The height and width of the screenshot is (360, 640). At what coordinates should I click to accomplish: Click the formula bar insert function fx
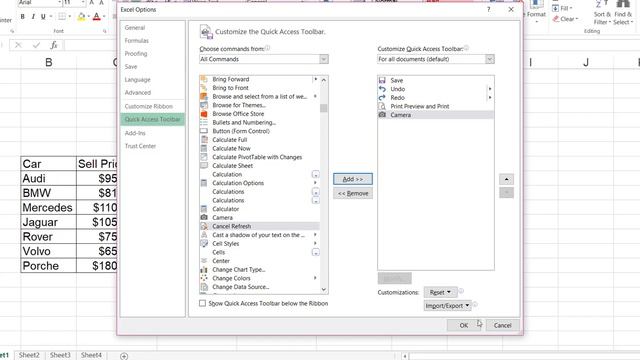pos(54,45)
